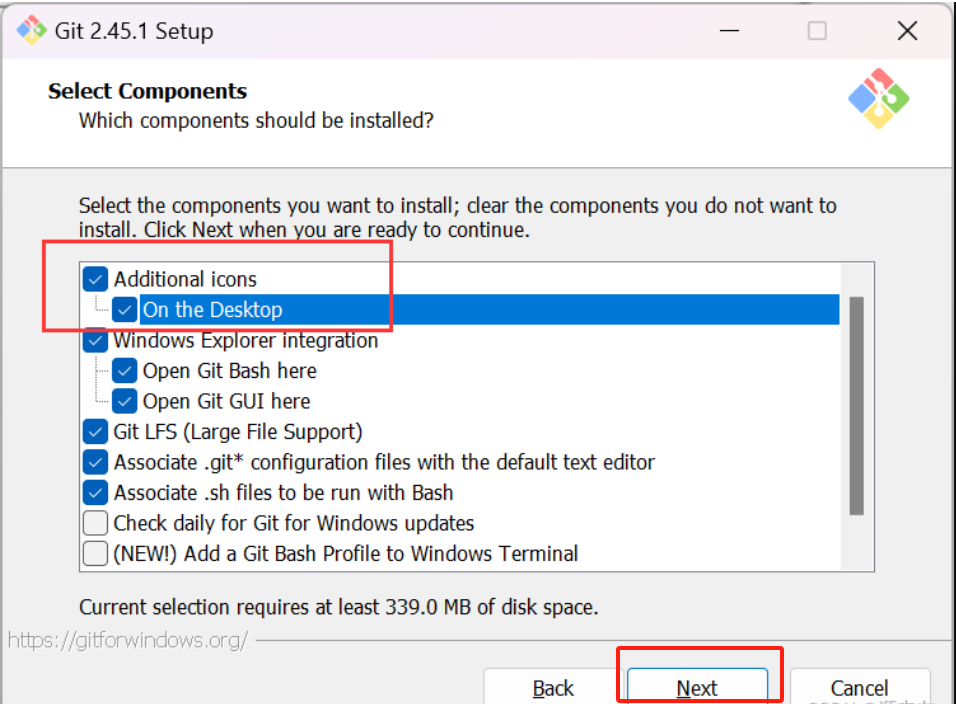
Task: Uncheck the Additional icons checkbox
Action: [x=96, y=279]
